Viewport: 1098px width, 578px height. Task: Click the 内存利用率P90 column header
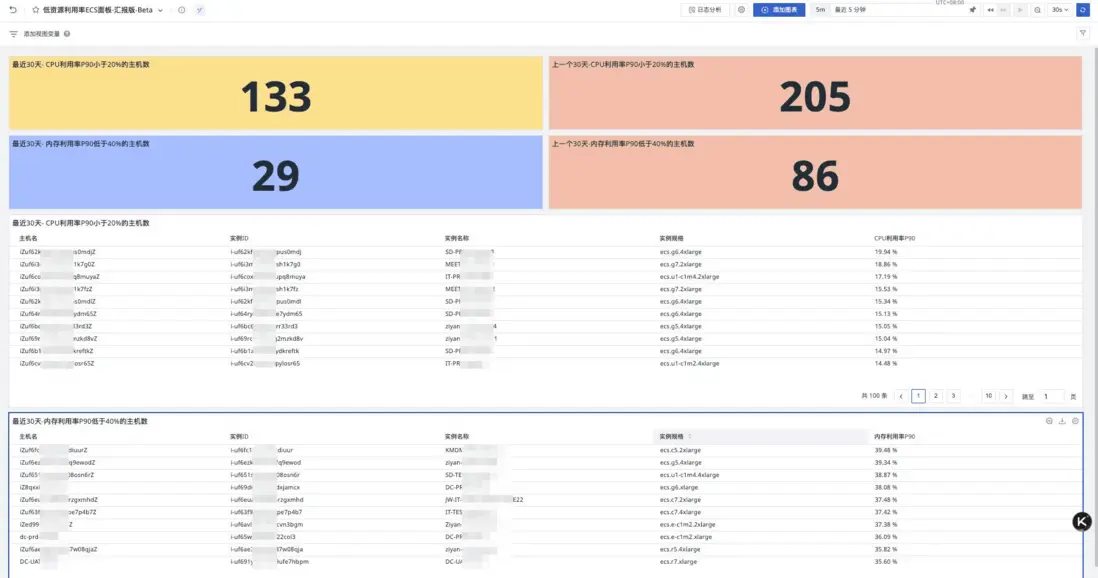(x=894, y=436)
